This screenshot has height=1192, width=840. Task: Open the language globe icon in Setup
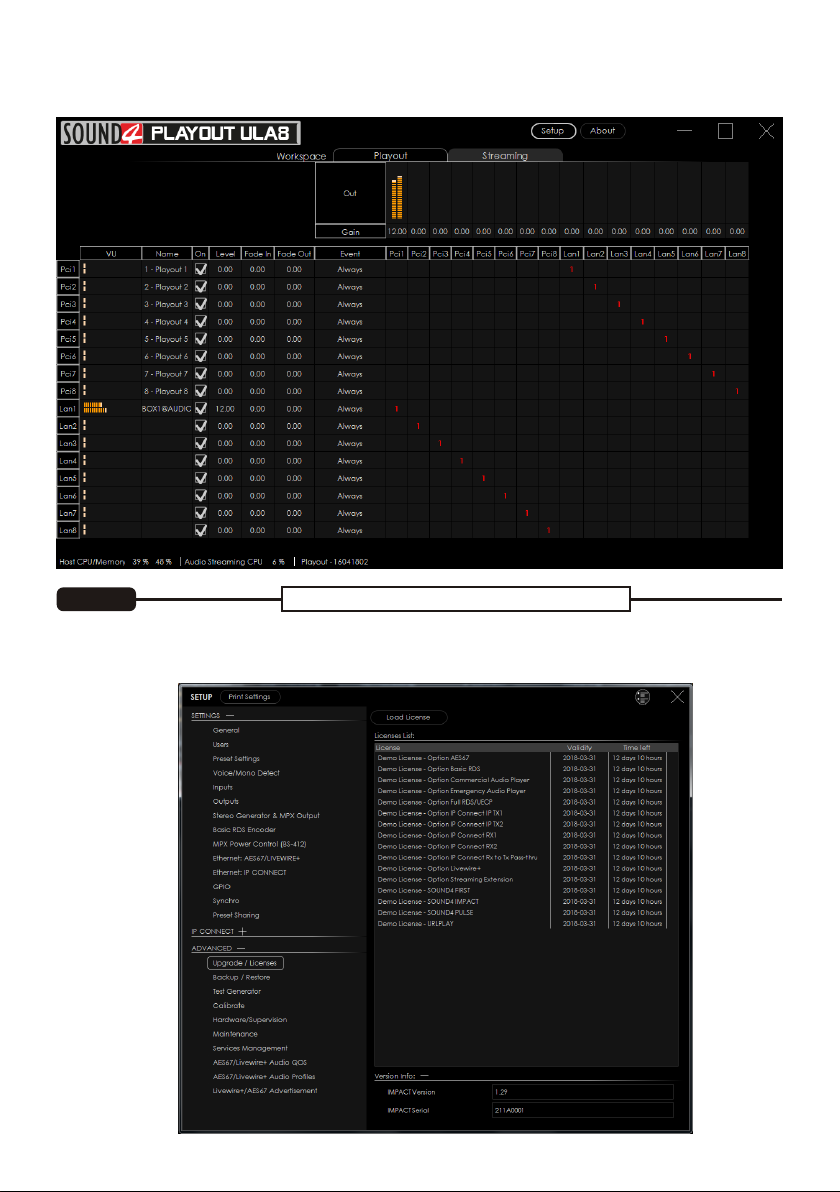[x=642, y=697]
